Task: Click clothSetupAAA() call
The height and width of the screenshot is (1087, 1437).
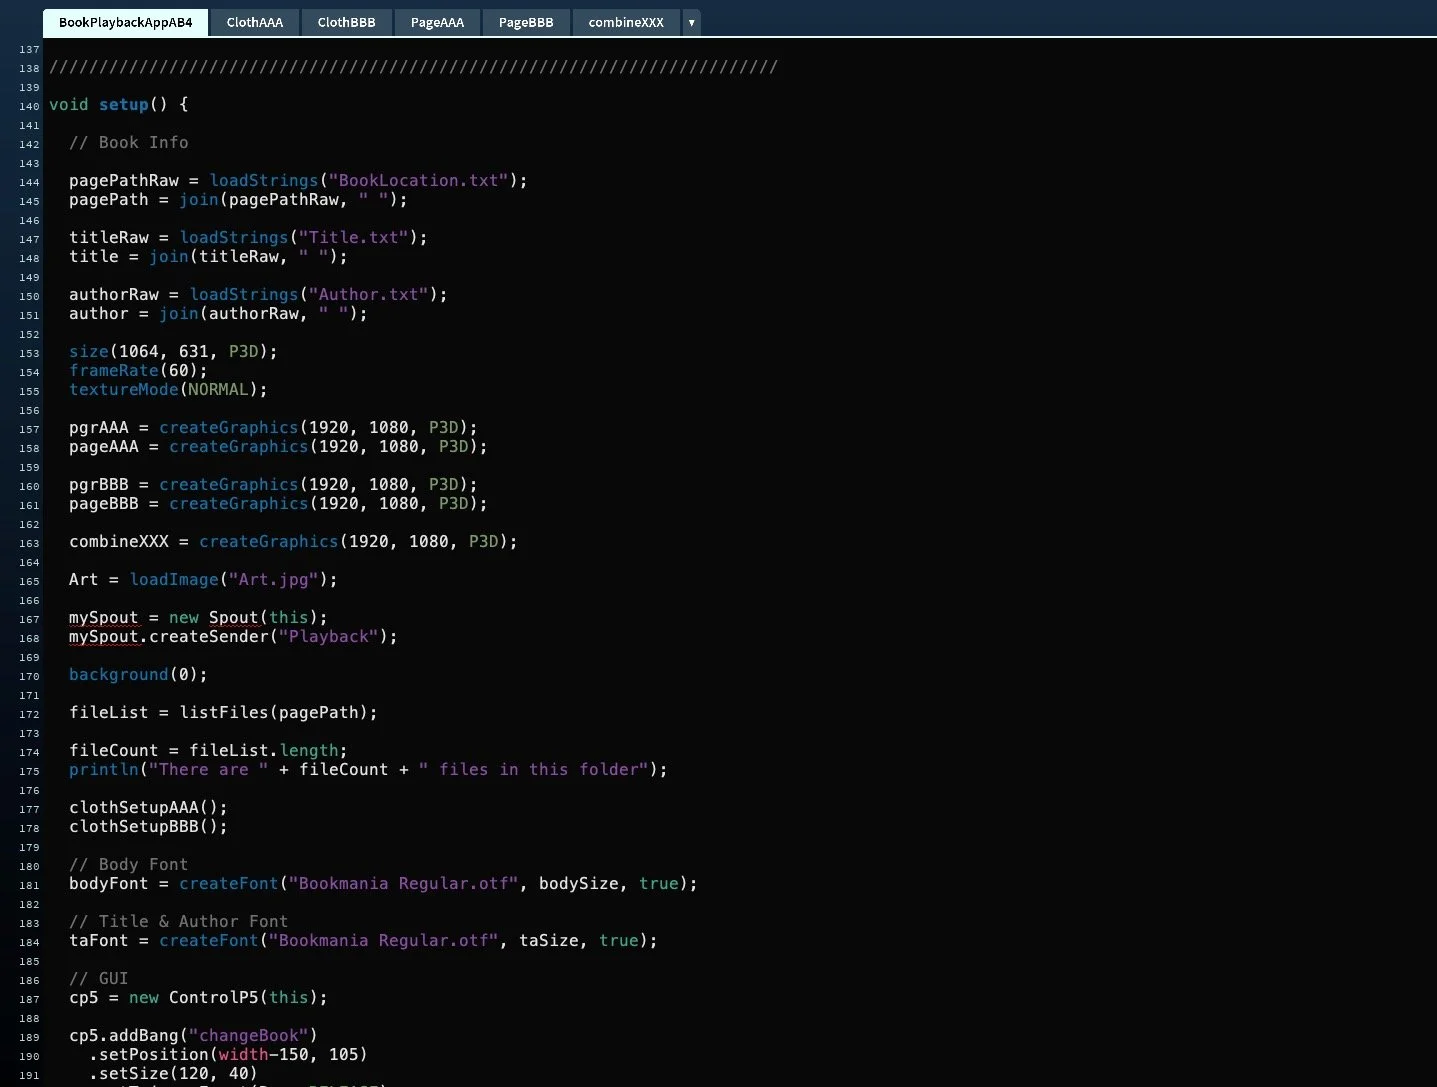Action: (148, 807)
